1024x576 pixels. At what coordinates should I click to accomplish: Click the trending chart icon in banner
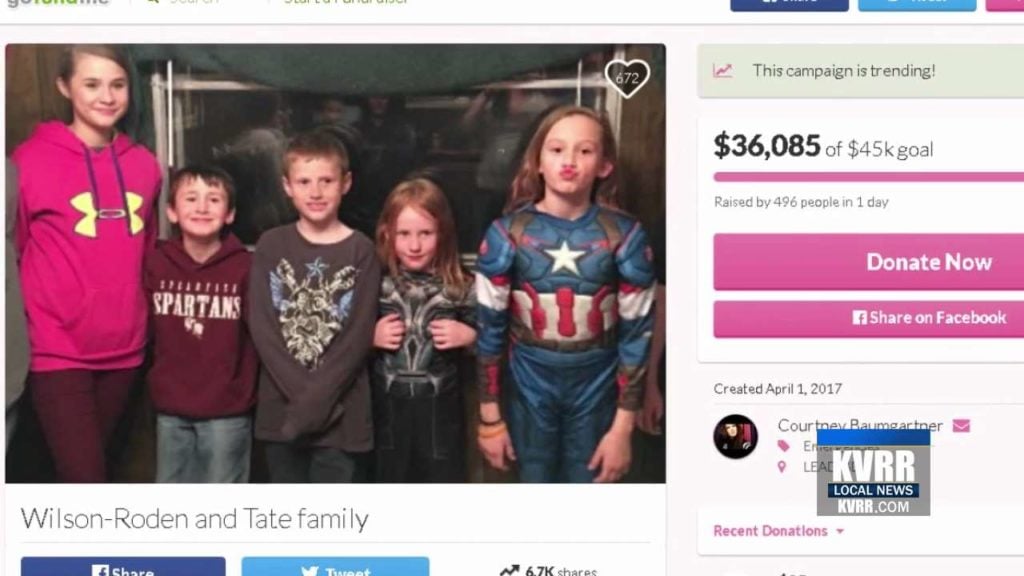[722, 71]
